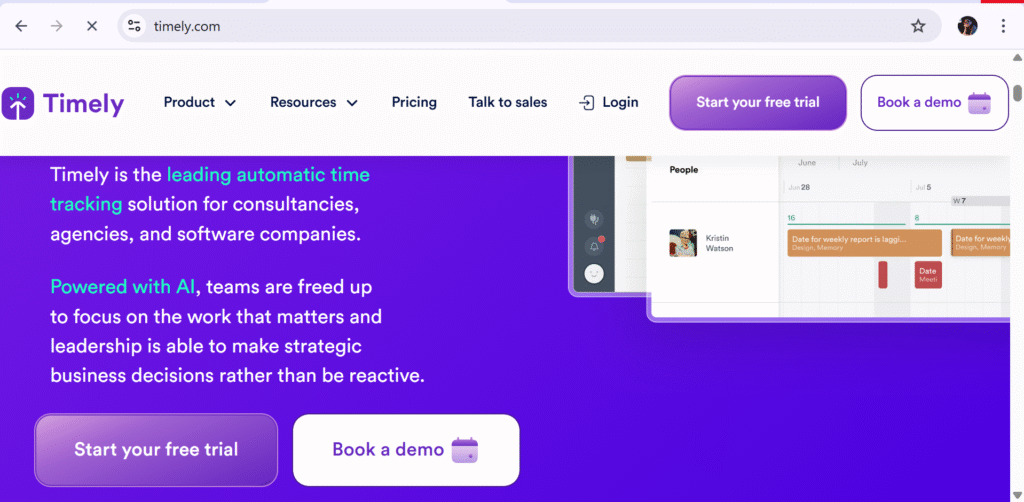Click the vertical scrollbar thumb
Screen dimensions: 1024x502
(x=1017, y=93)
